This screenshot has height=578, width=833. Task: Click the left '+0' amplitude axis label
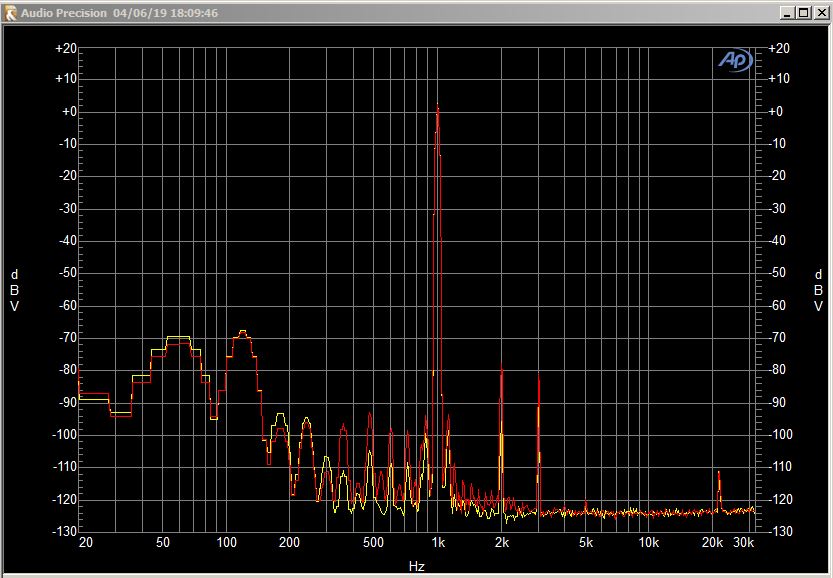click(69, 112)
